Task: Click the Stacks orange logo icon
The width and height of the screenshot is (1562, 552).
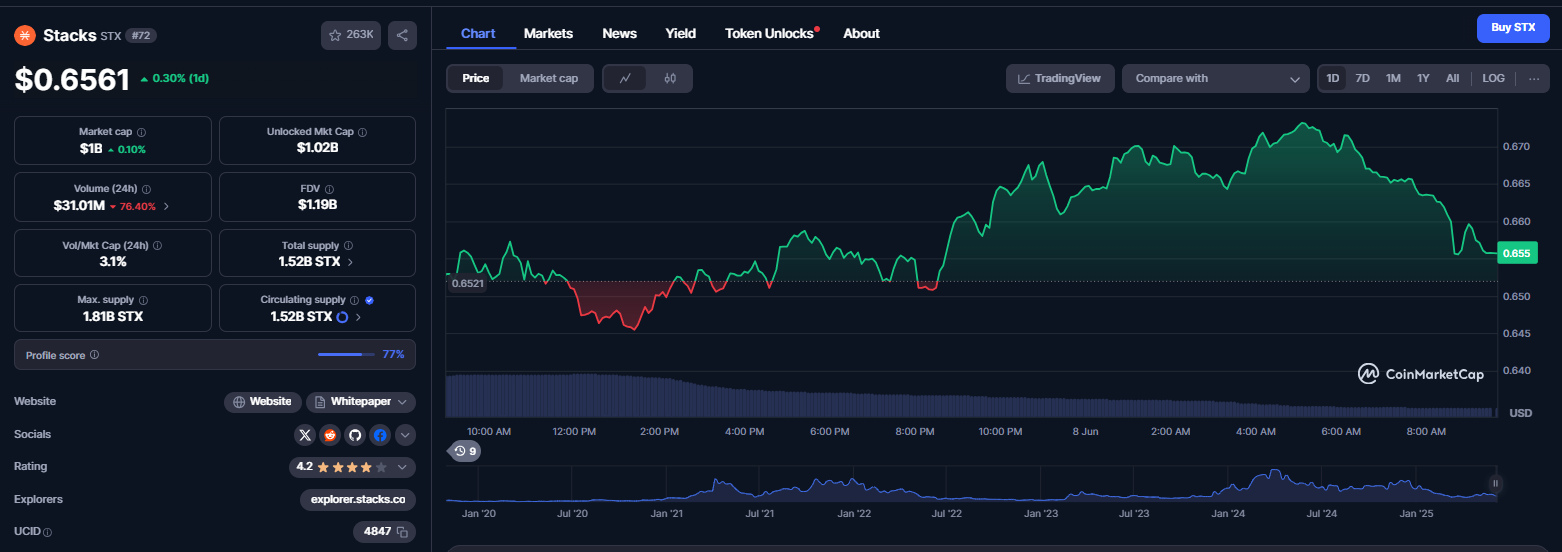Action: click(24, 35)
